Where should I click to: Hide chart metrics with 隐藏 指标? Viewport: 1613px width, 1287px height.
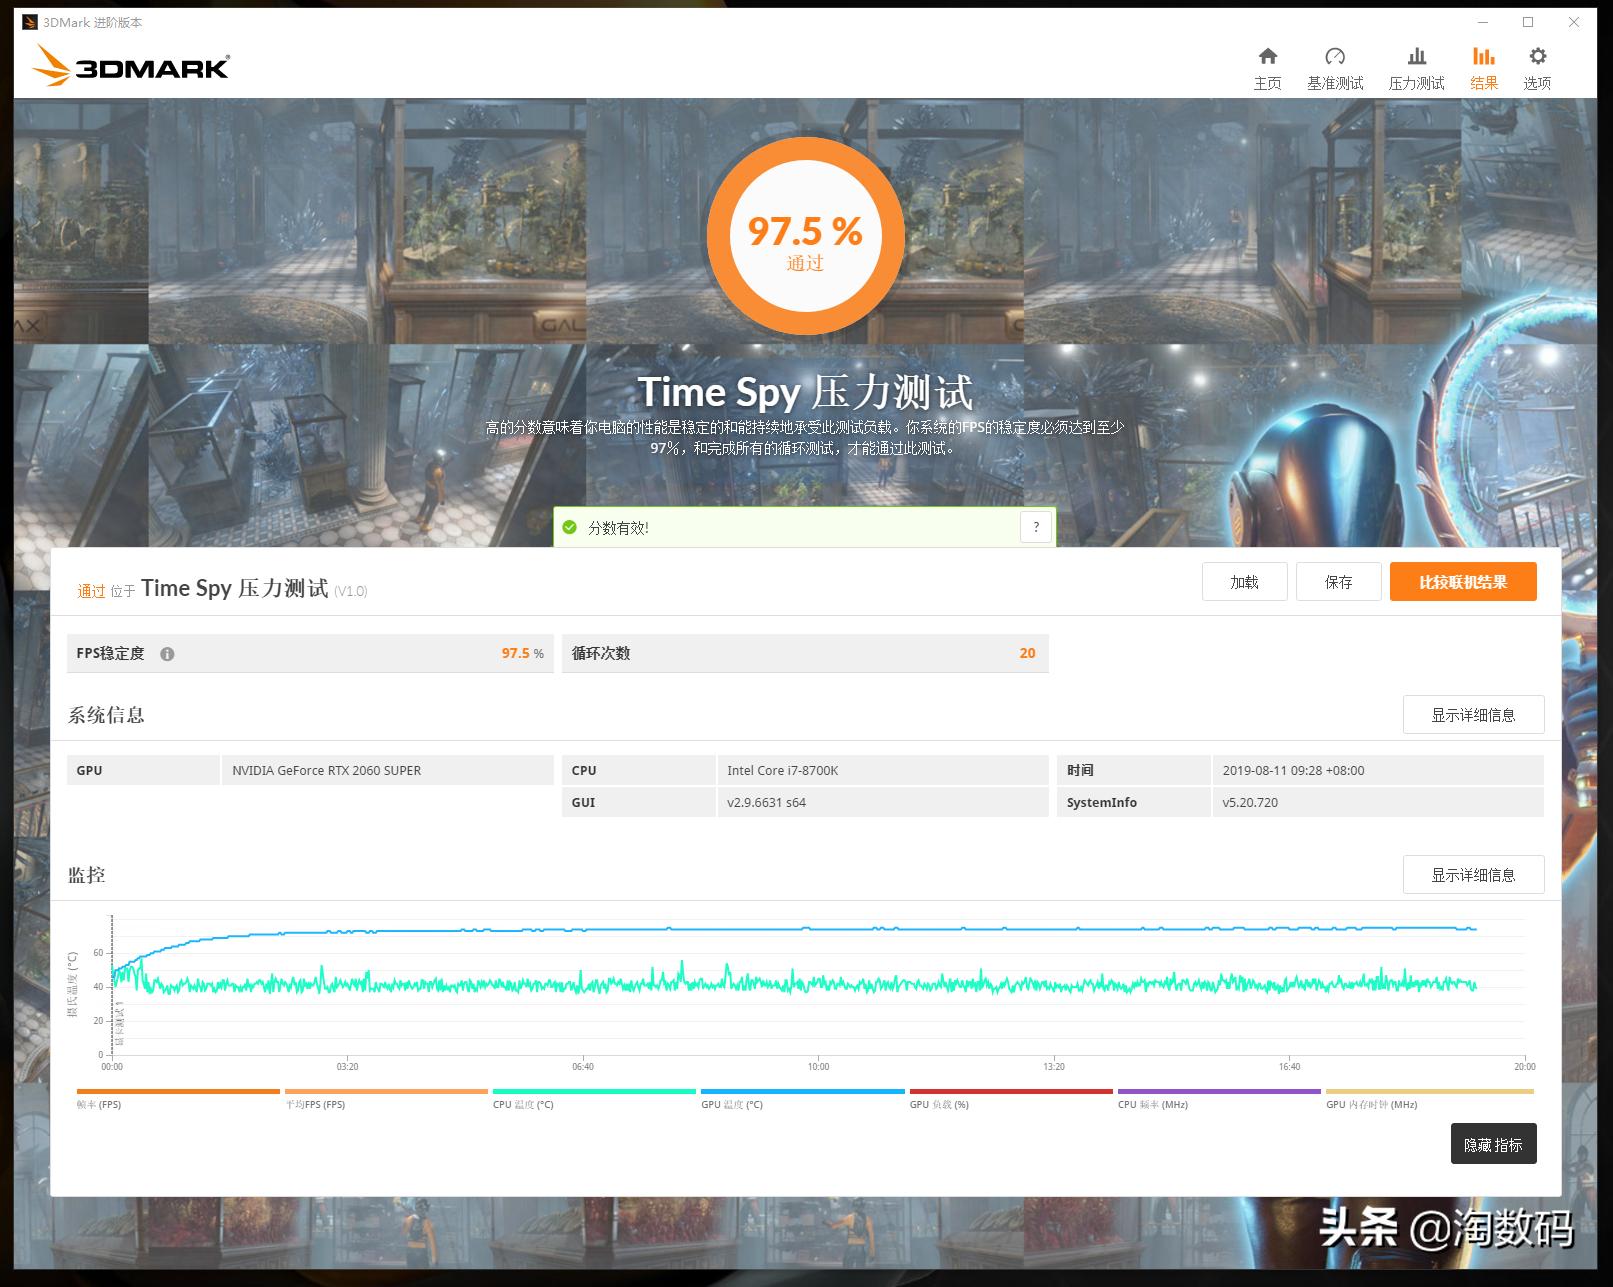(x=1495, y=1143)
